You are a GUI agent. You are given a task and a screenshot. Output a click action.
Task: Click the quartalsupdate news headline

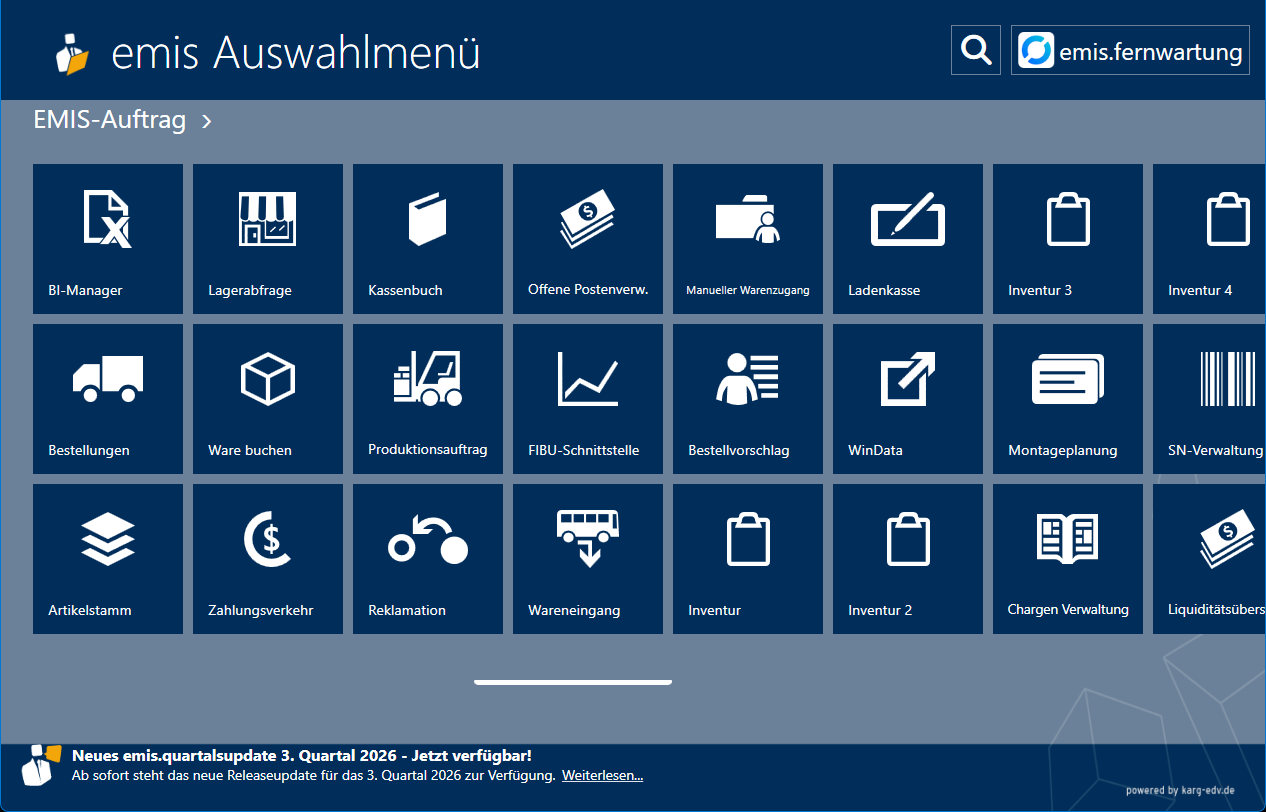coord(302,756)
